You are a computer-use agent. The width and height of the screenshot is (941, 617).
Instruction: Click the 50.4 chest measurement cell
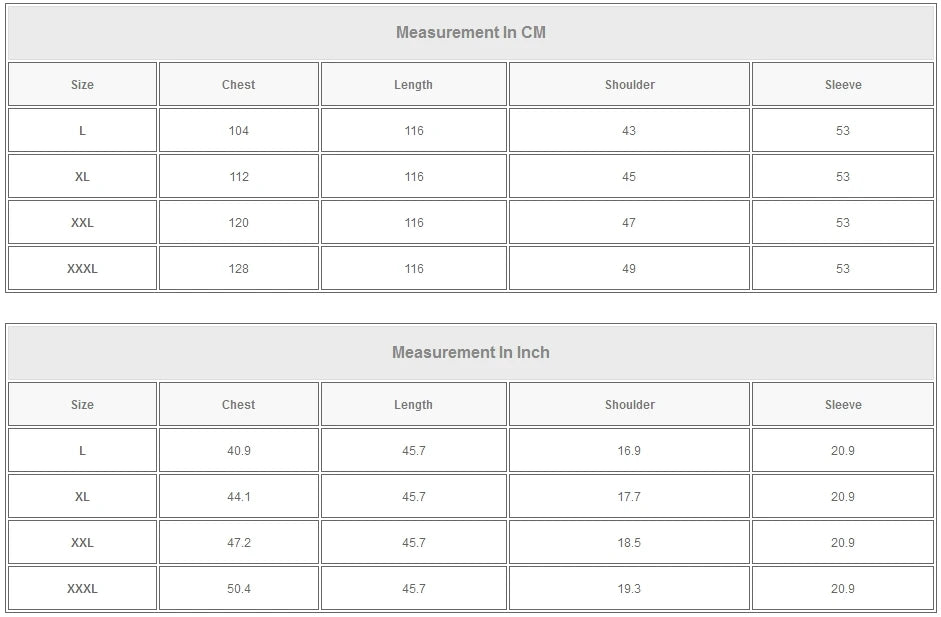coord(238,589)
